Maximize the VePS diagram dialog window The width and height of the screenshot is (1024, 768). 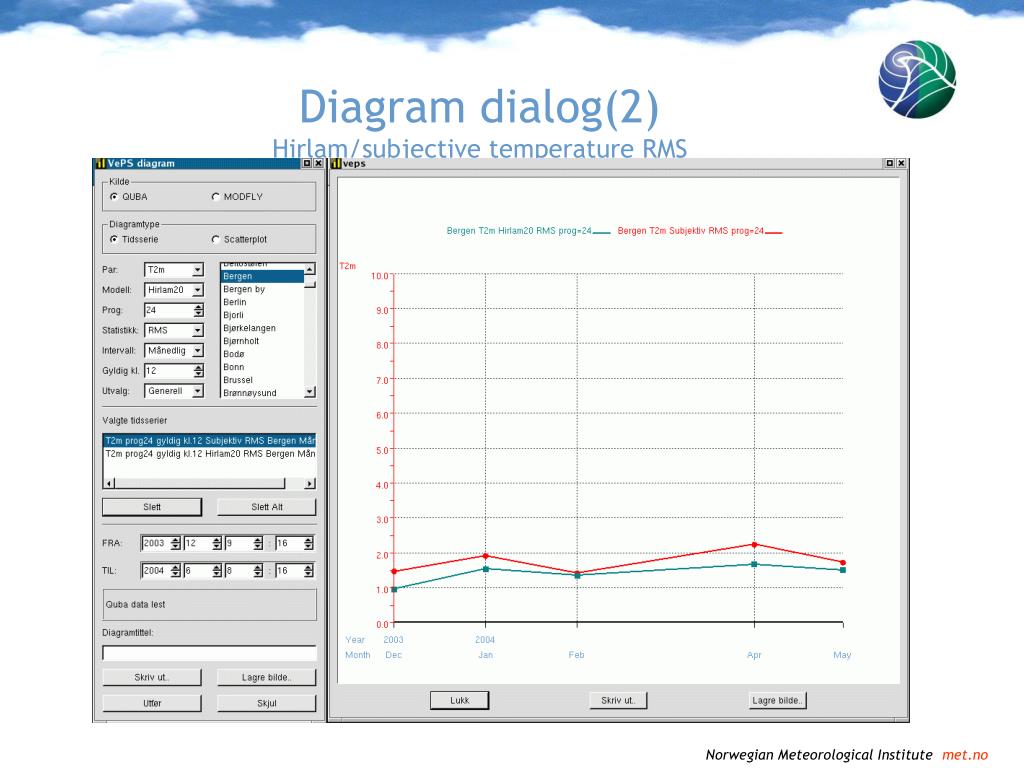pos(307,163)
